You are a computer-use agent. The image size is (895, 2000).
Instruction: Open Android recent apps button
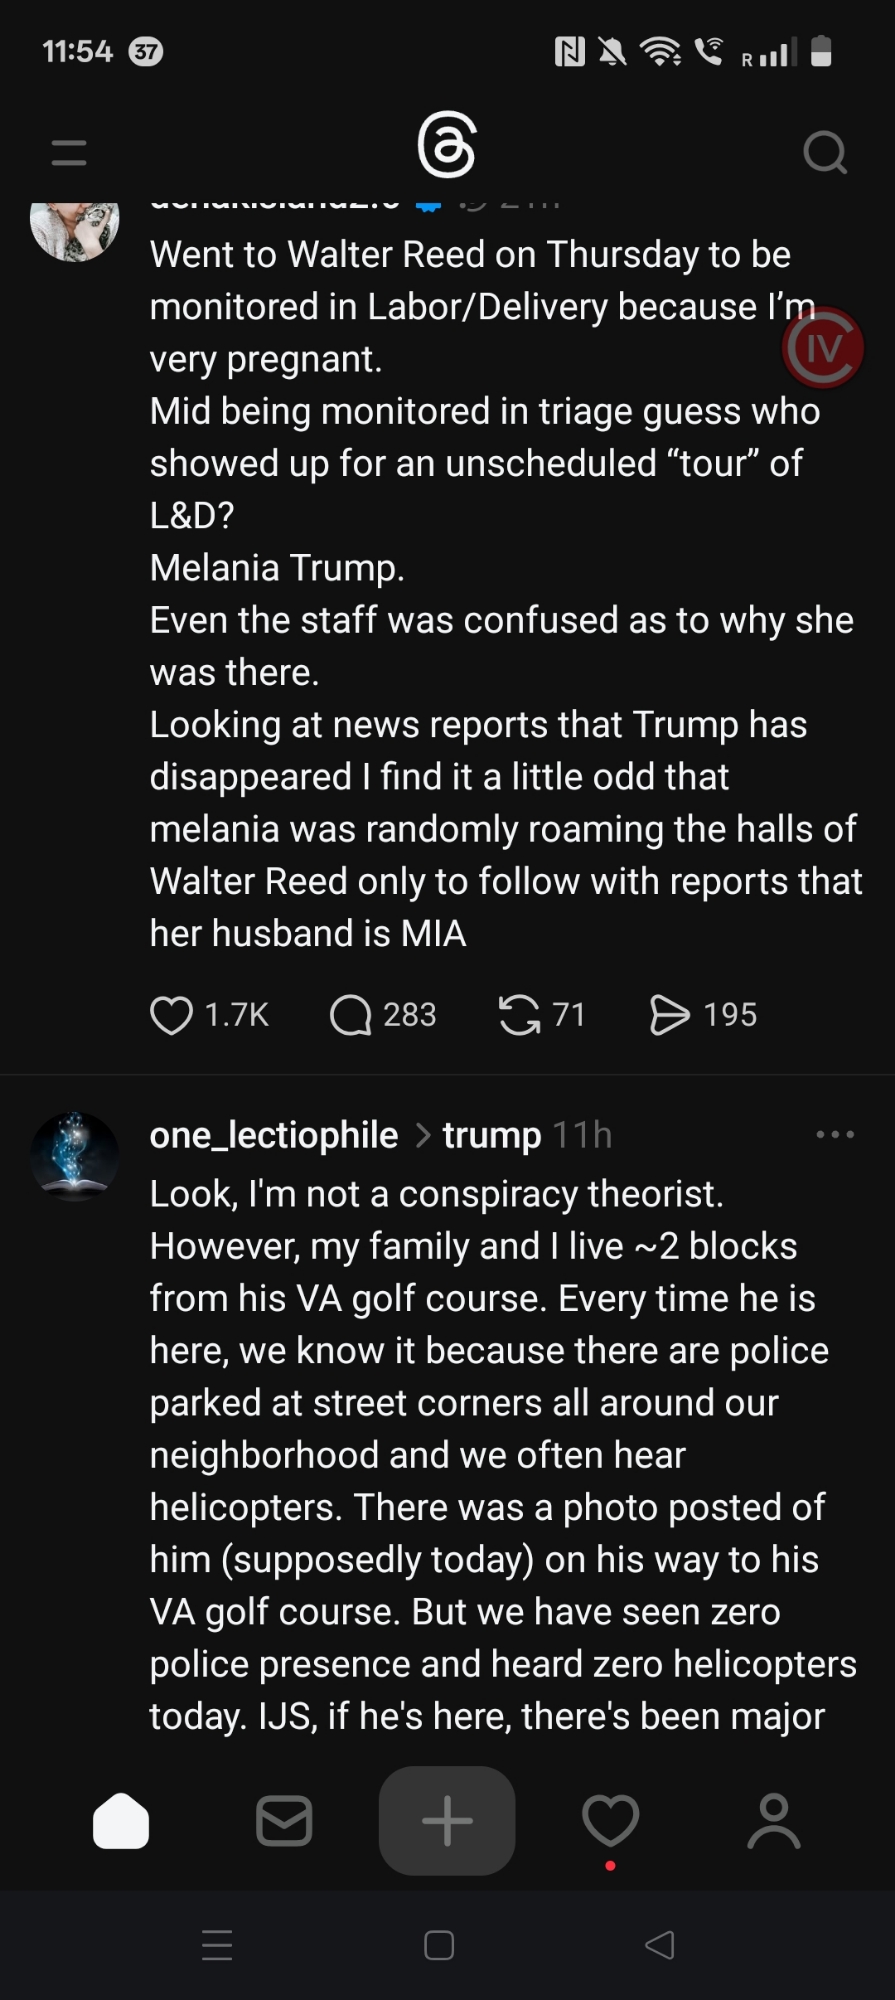pyautogui.click(x=217, y=1945)
